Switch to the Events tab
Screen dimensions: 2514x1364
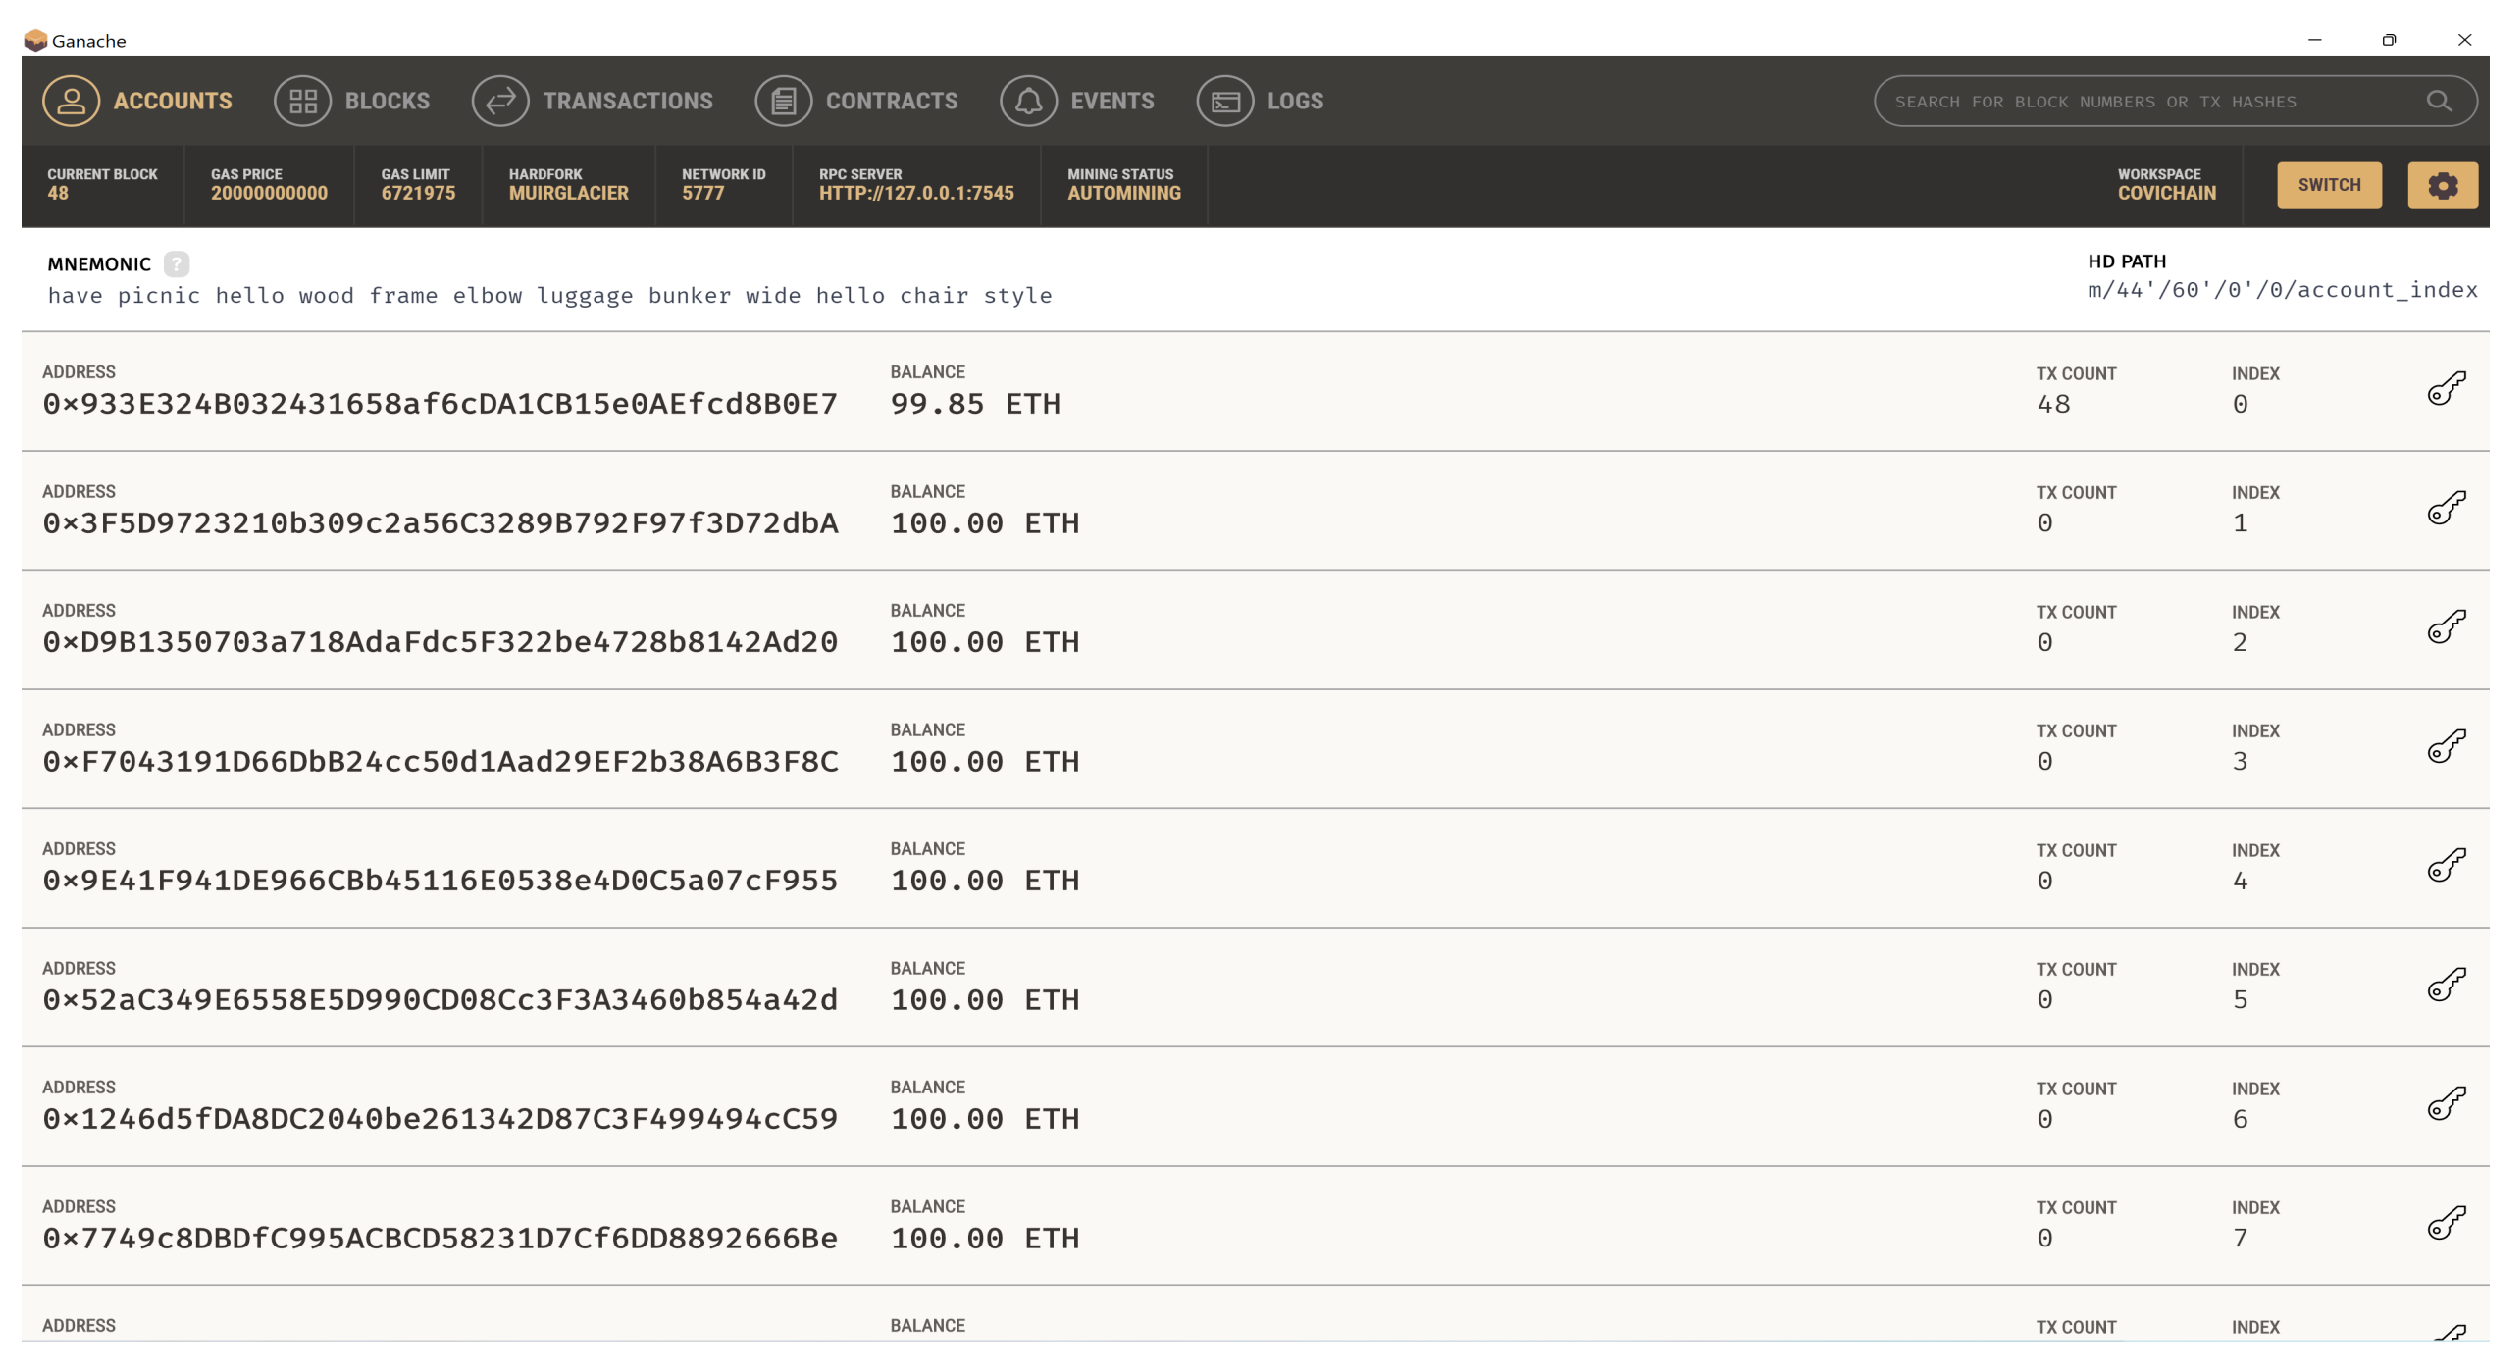[x=1077, y=101]
